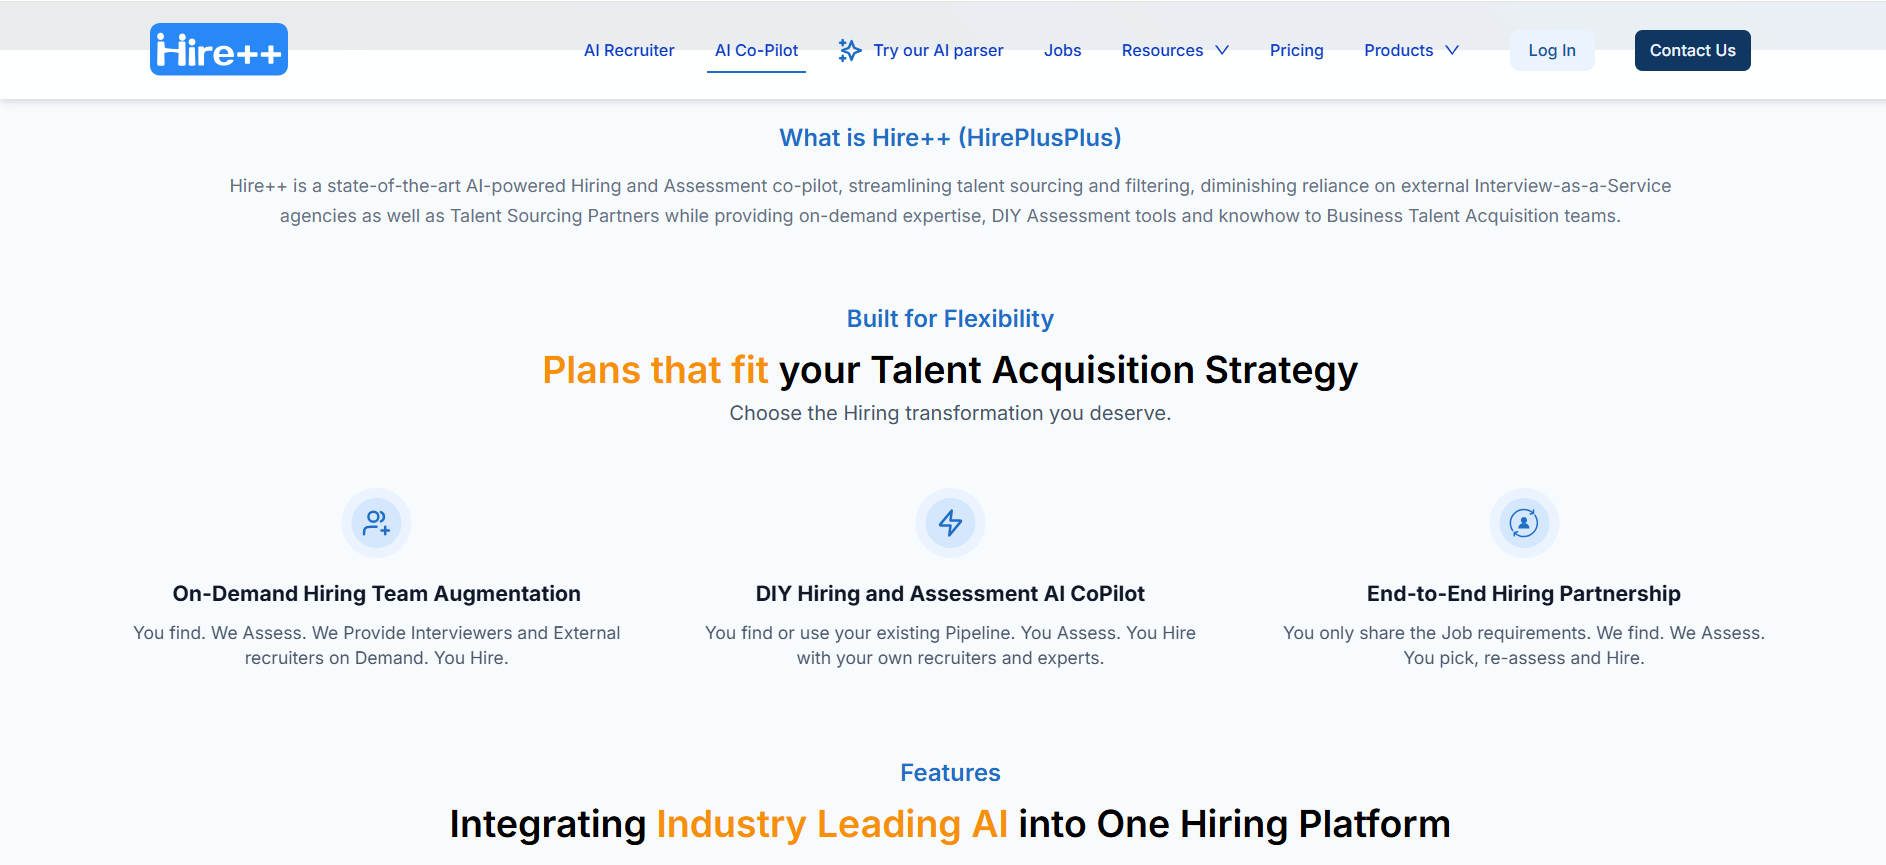The width and height of the screenshot is (1886, 865).
Task: Open the Products menu
Action: pyautogui.click(x=1398, y=50)
